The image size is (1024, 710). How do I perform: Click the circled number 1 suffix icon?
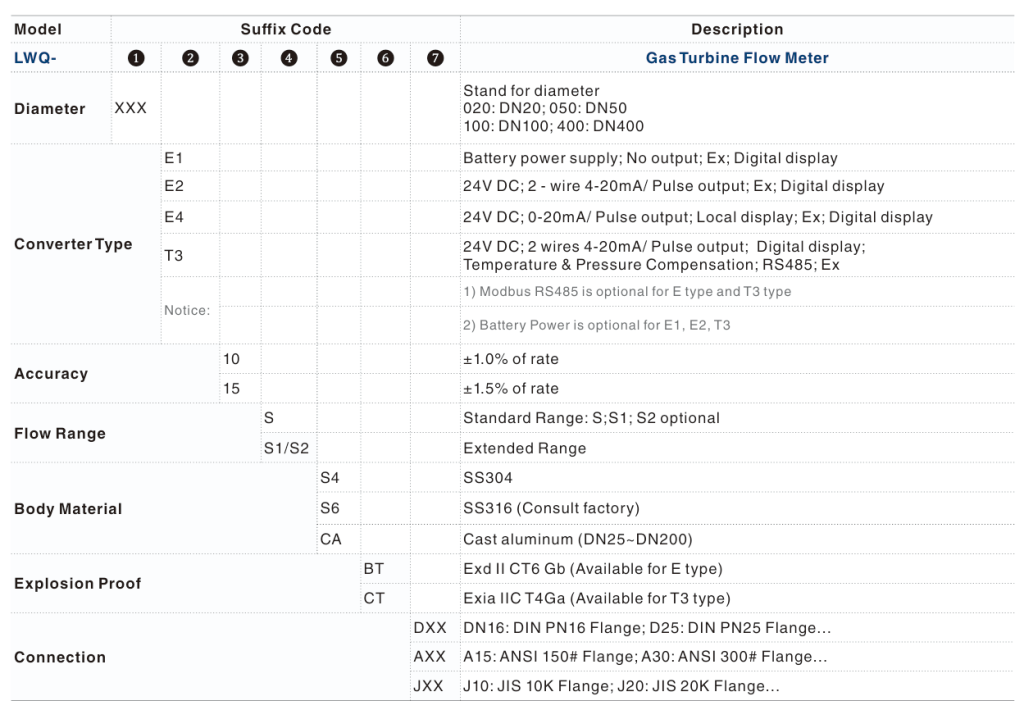pos(136,58)
